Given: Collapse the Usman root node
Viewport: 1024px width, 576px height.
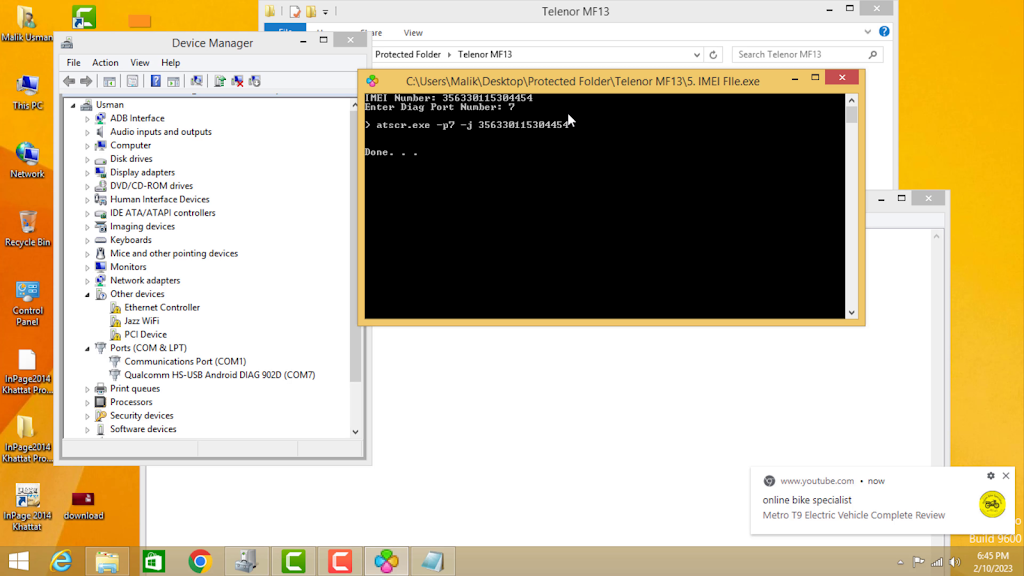Looking at the screenshot, I should click(x=73, y=105).
